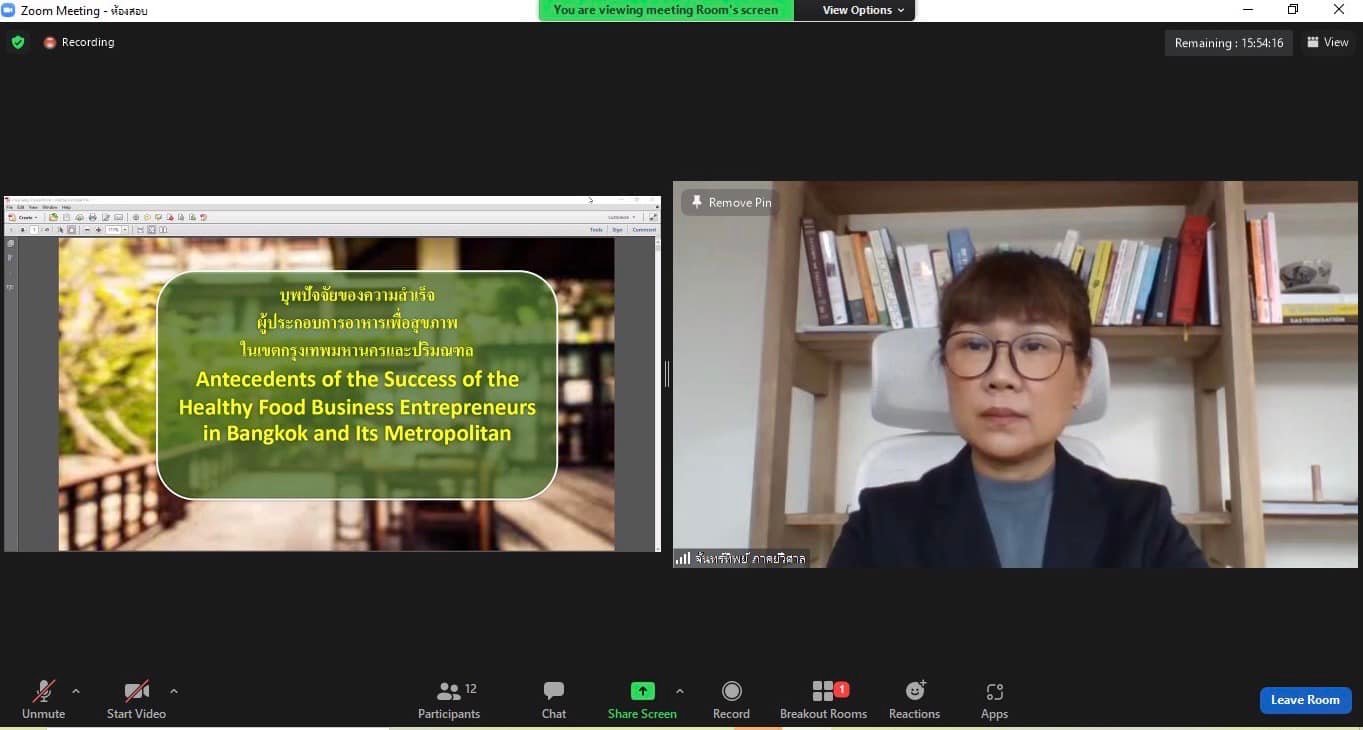This screenshot has width=1363, height=730.
Task: Click the divider between shared screen and video
Action: [x=667, y=374]
